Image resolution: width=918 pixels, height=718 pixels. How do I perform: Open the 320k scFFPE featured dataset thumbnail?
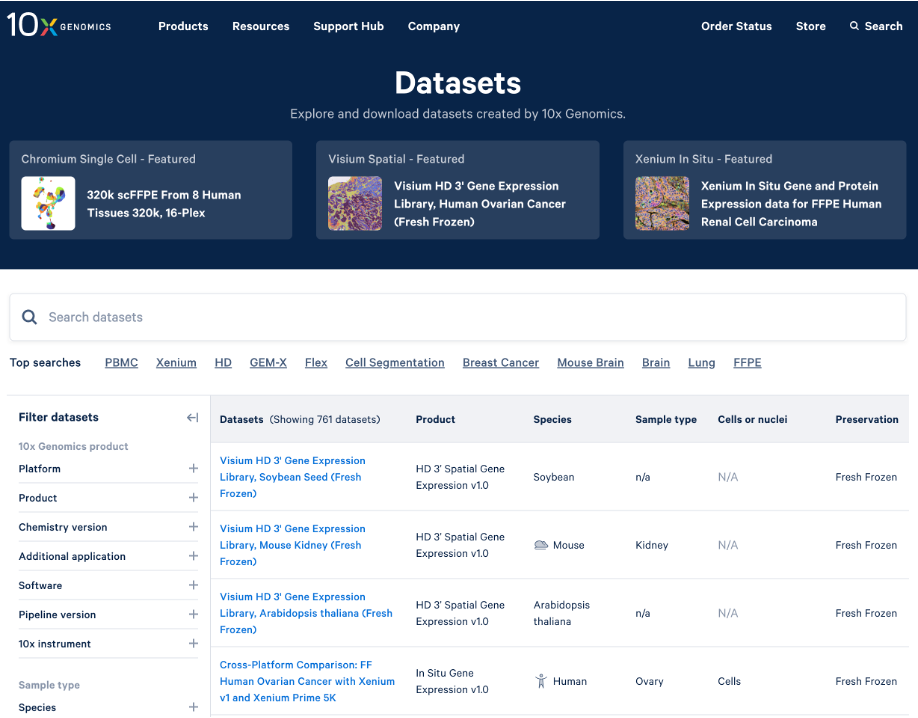(x=48, y=204)
